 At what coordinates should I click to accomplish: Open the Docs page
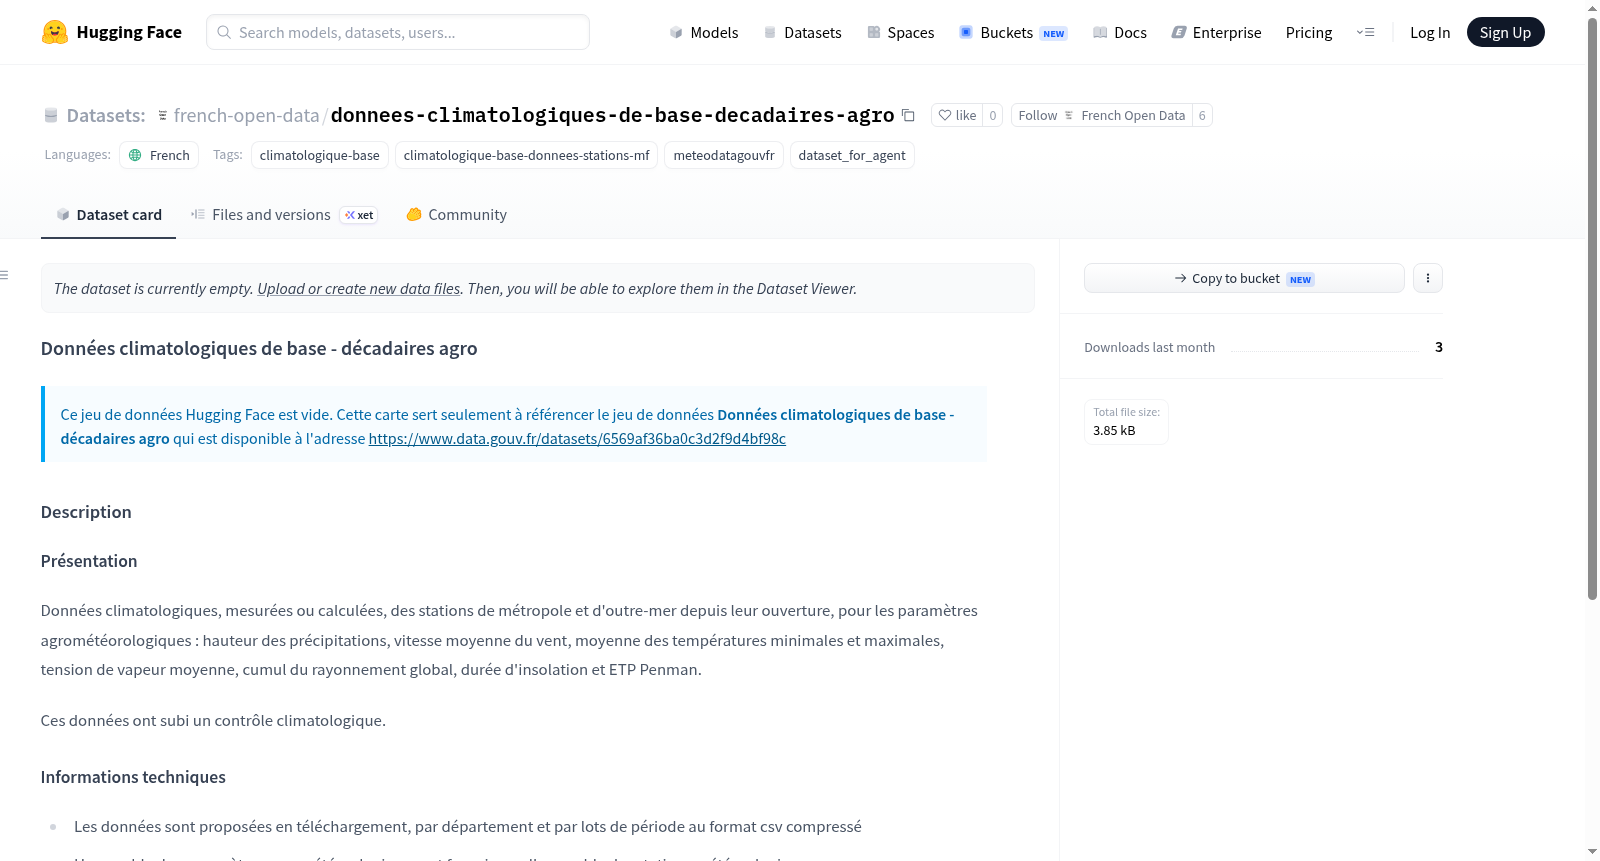coord(1120,32)
